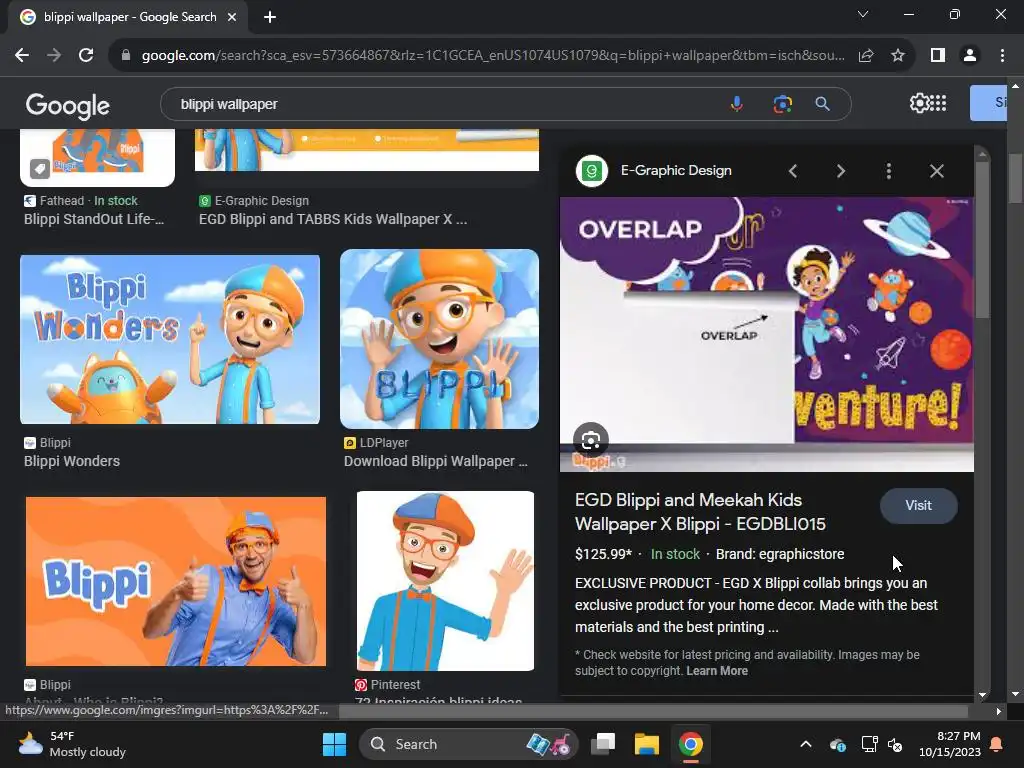The image size is (1024, 768).
Task: Open the Windows Start menu
Action: click(x=334, y=744)
